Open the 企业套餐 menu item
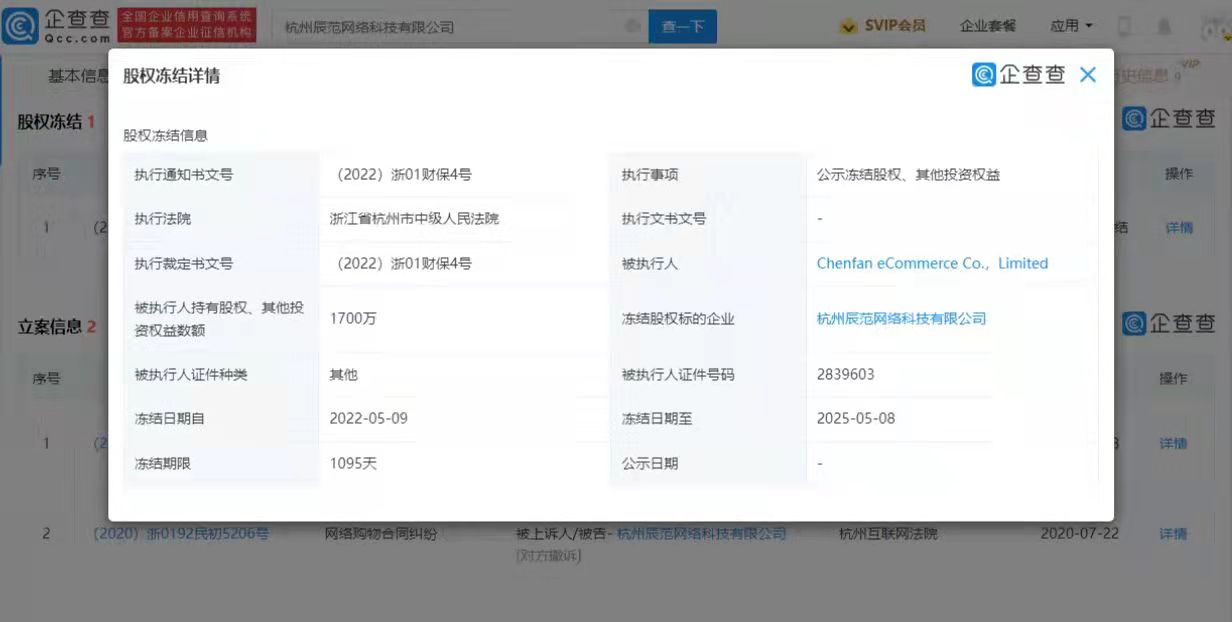Image resolution: width=1232 pixels, height=622 pixels. [x=988, y=26]
